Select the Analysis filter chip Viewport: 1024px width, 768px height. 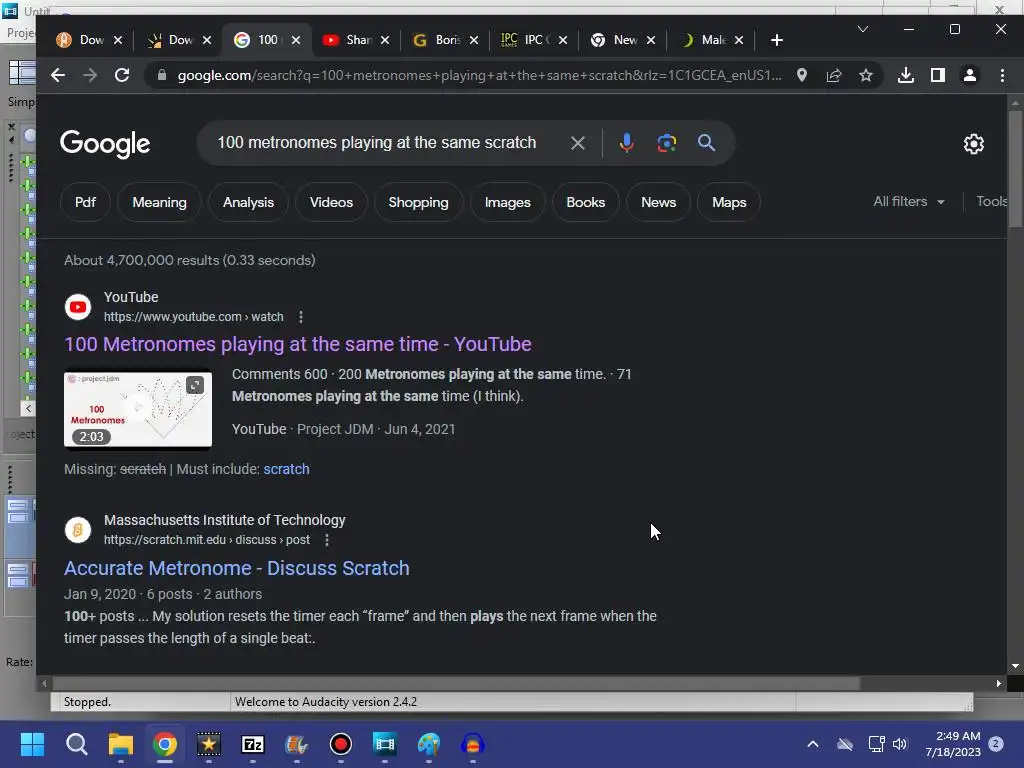coord(248,202)
